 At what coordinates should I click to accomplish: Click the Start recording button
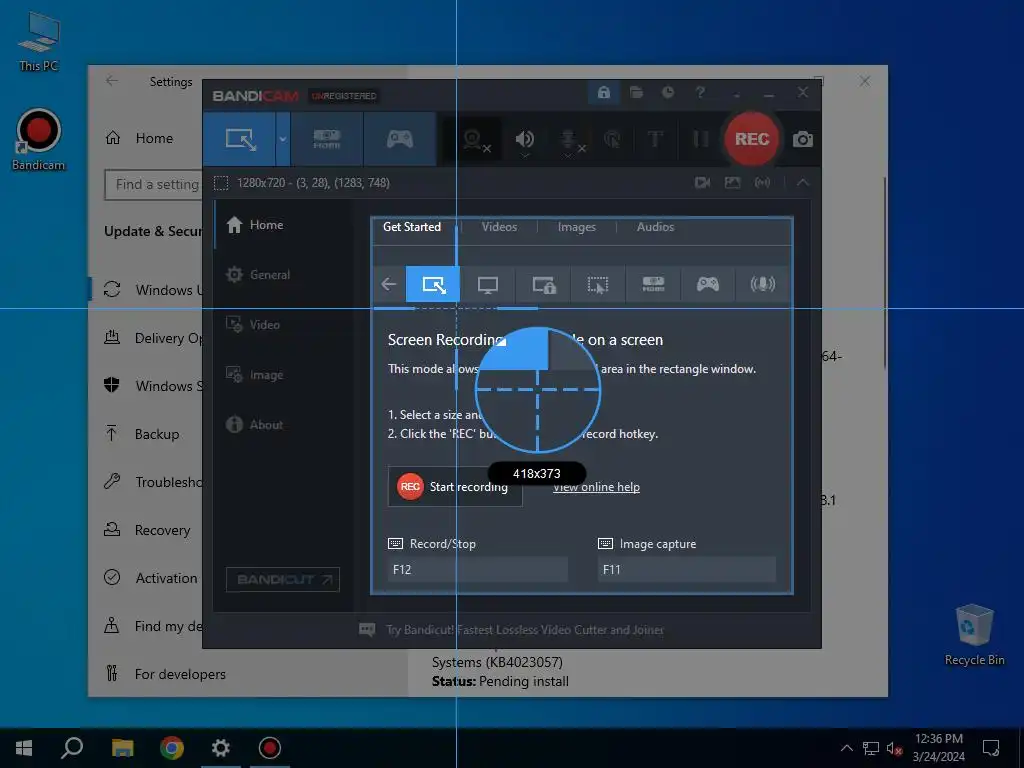[x=455, y=487]
